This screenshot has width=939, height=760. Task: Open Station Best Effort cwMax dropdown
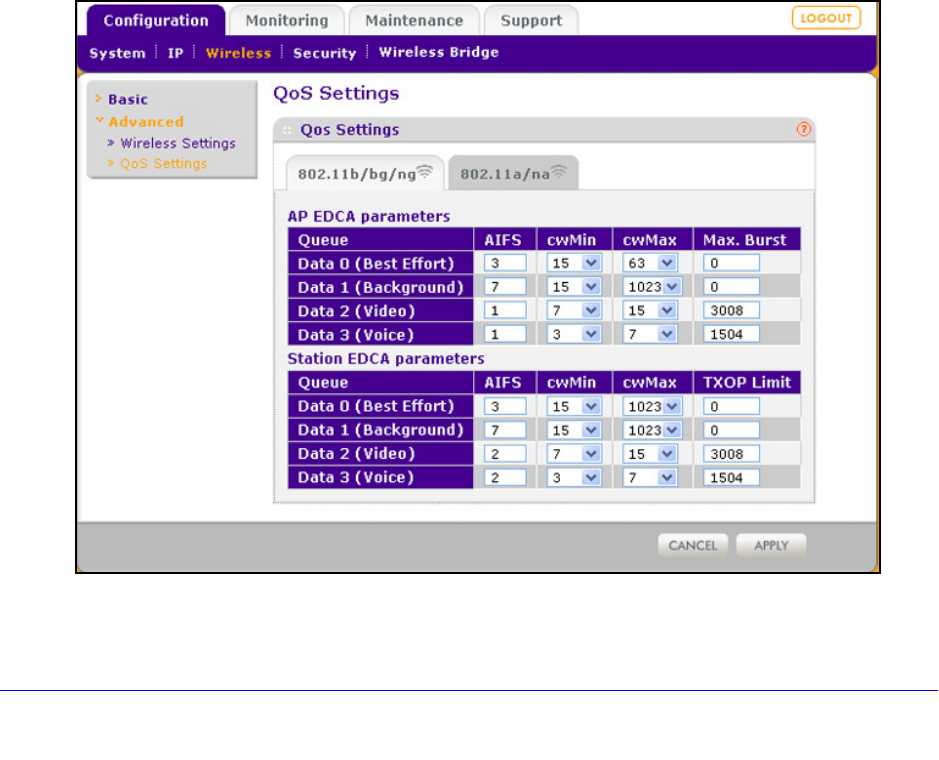652,406
